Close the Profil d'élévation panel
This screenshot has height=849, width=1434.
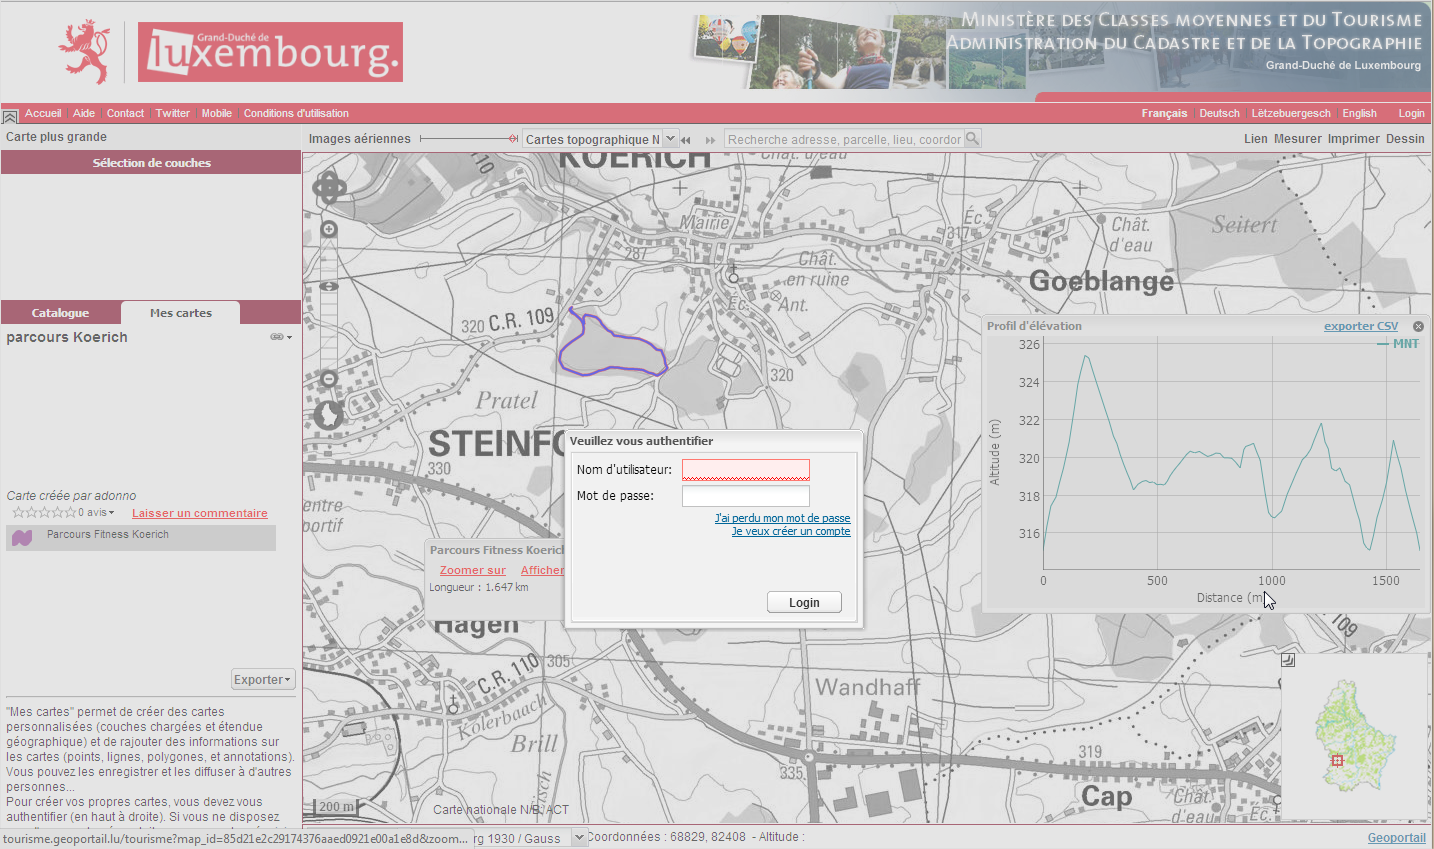pyautogui.click(x=1418, y=326)
